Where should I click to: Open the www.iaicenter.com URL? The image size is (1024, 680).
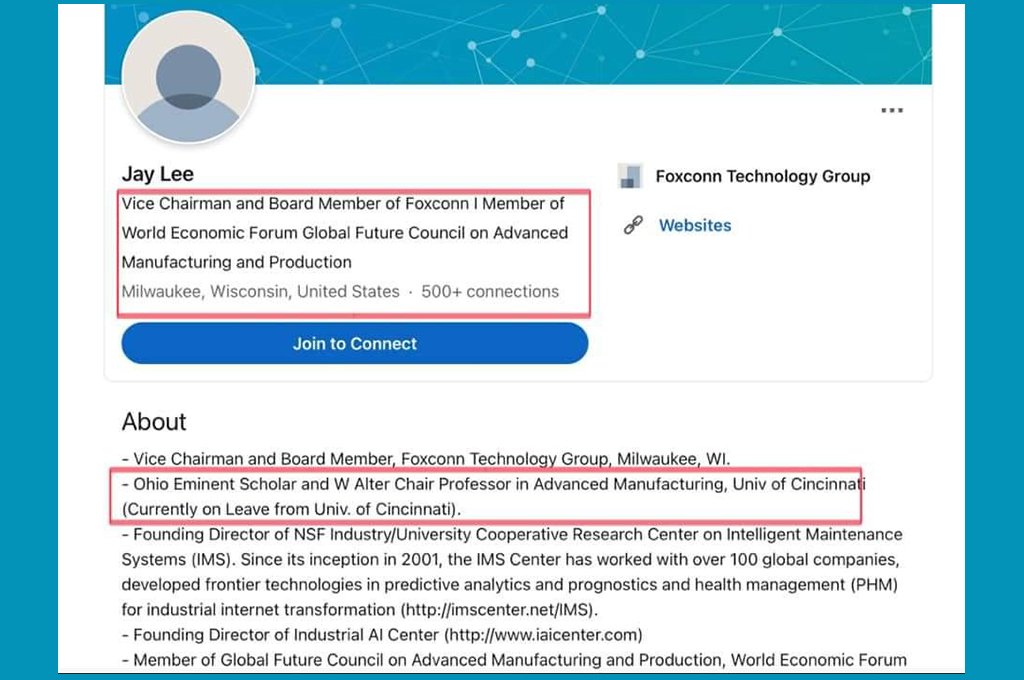(x=544, y=634)
